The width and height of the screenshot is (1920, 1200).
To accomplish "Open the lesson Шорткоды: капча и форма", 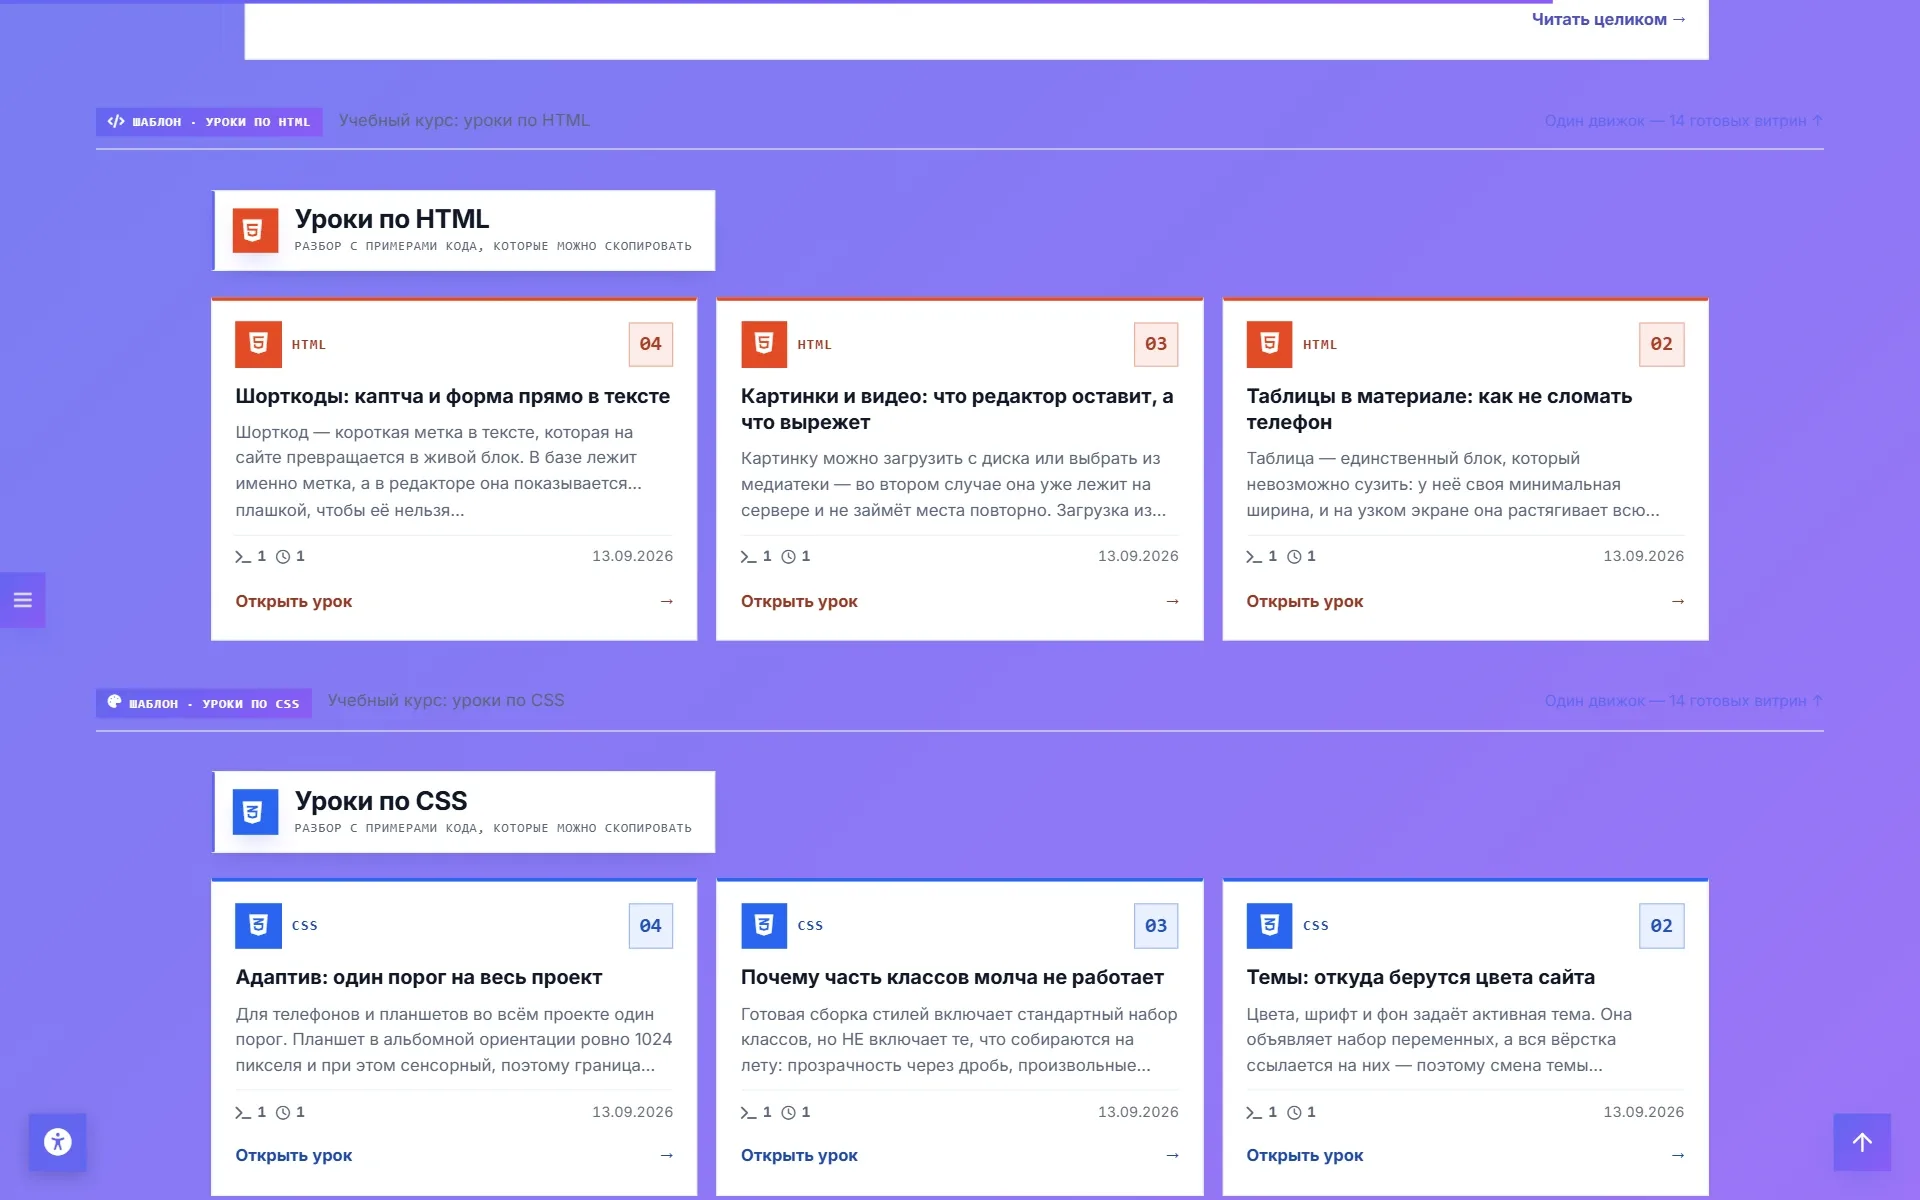I will coord(452,396).
